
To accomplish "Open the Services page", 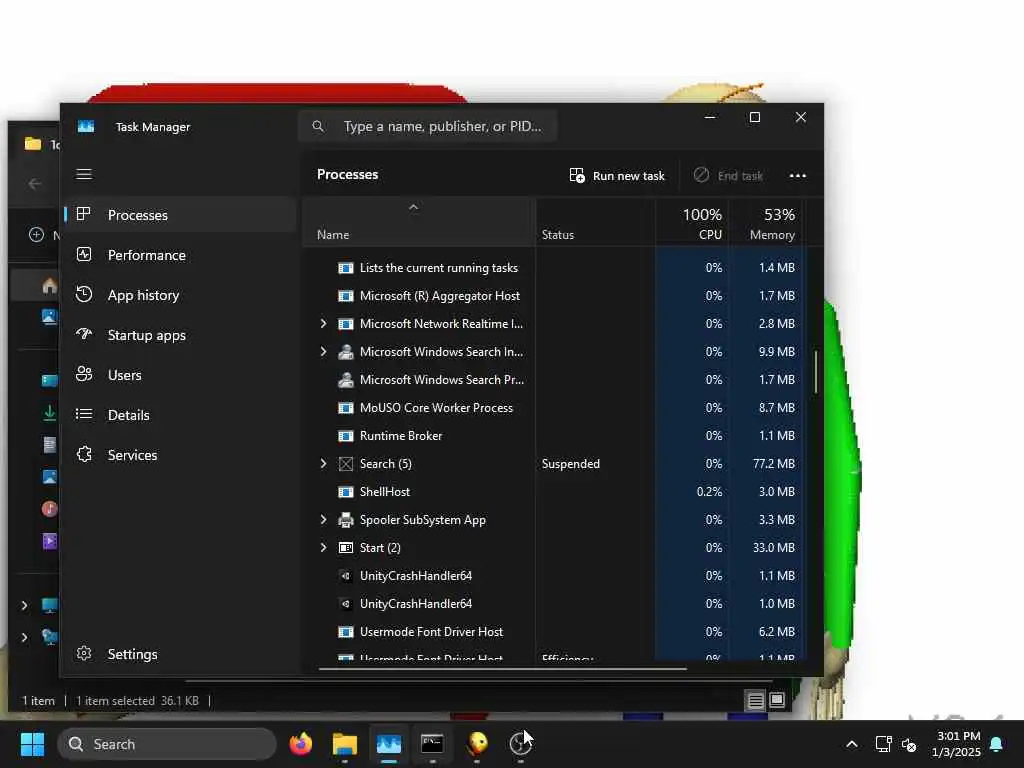I will 180,455.
